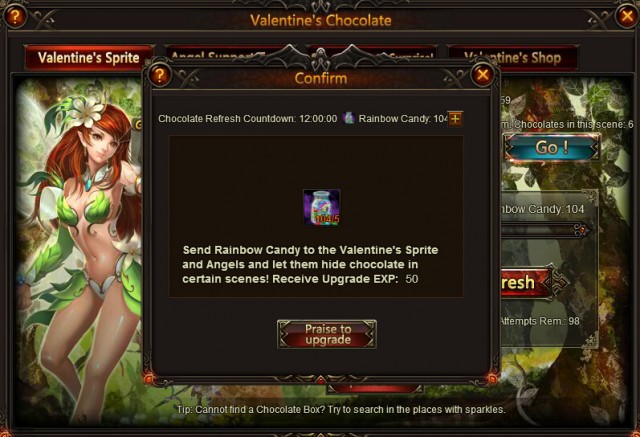Click the plus icon to add Rainbow Candy
This screenshot has height=437, width=640.
click(x=456, y=119)
